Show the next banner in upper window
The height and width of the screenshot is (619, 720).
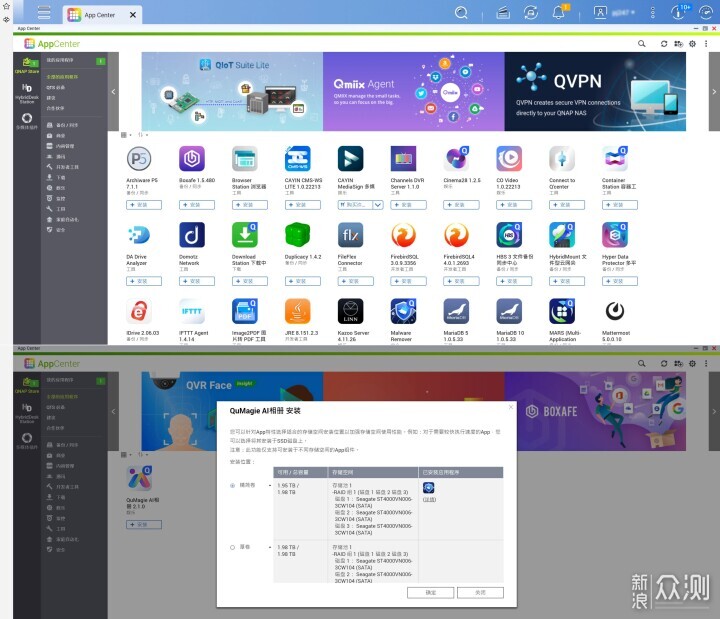(x=714, y=92)
